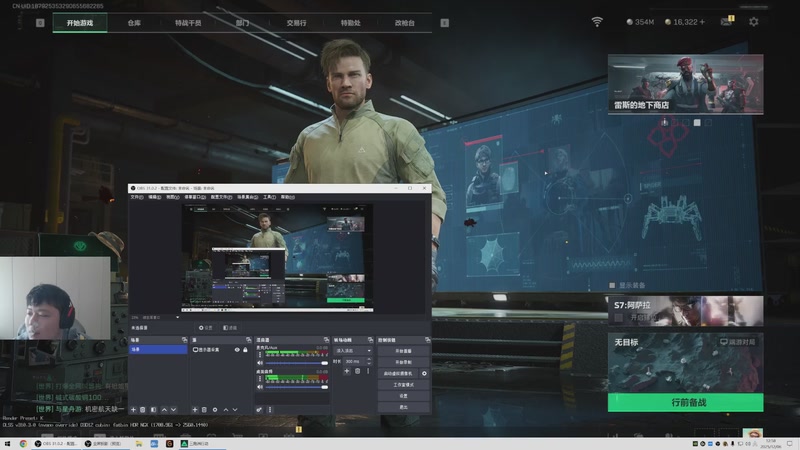Move scene up with arrow

[x=164, y=410]
